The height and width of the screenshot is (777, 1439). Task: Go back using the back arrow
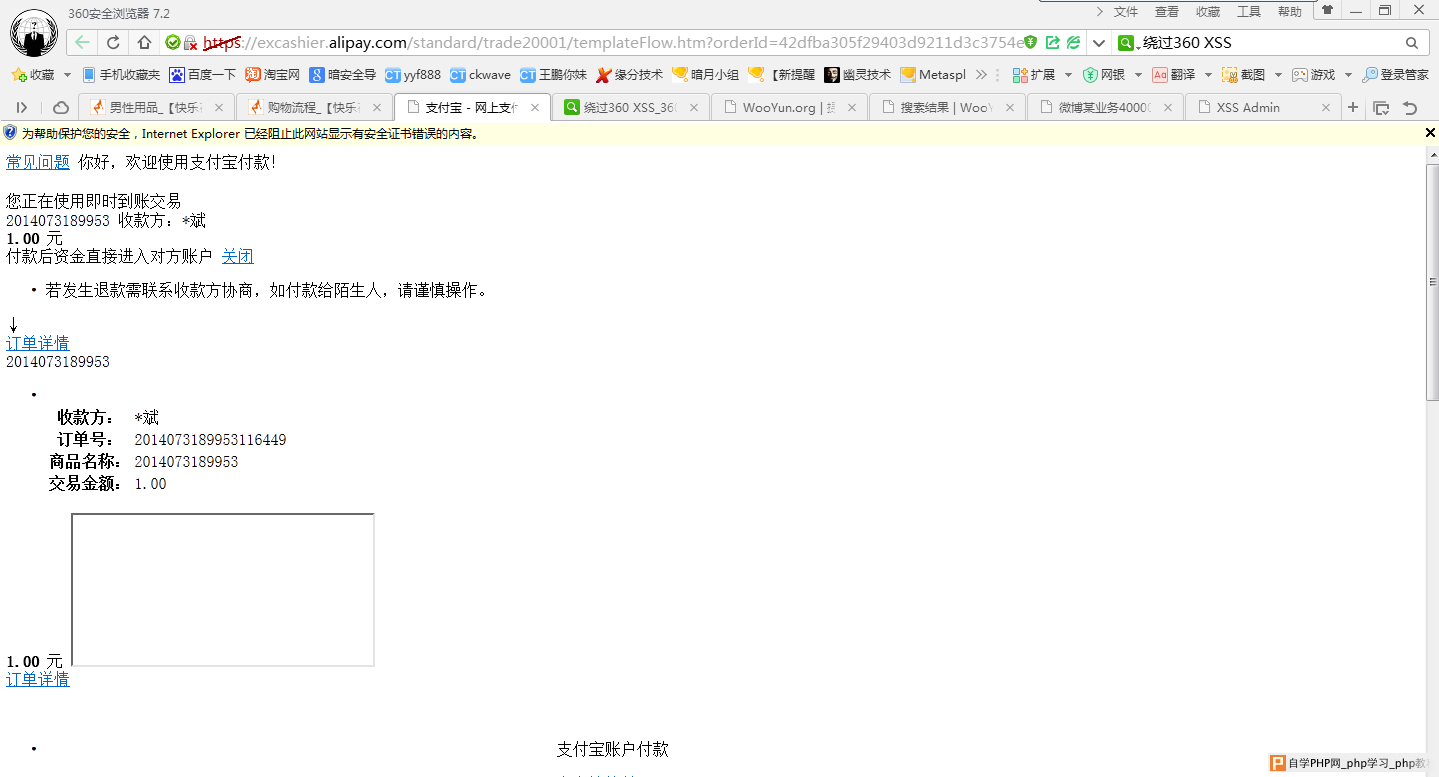pos(82,42)
